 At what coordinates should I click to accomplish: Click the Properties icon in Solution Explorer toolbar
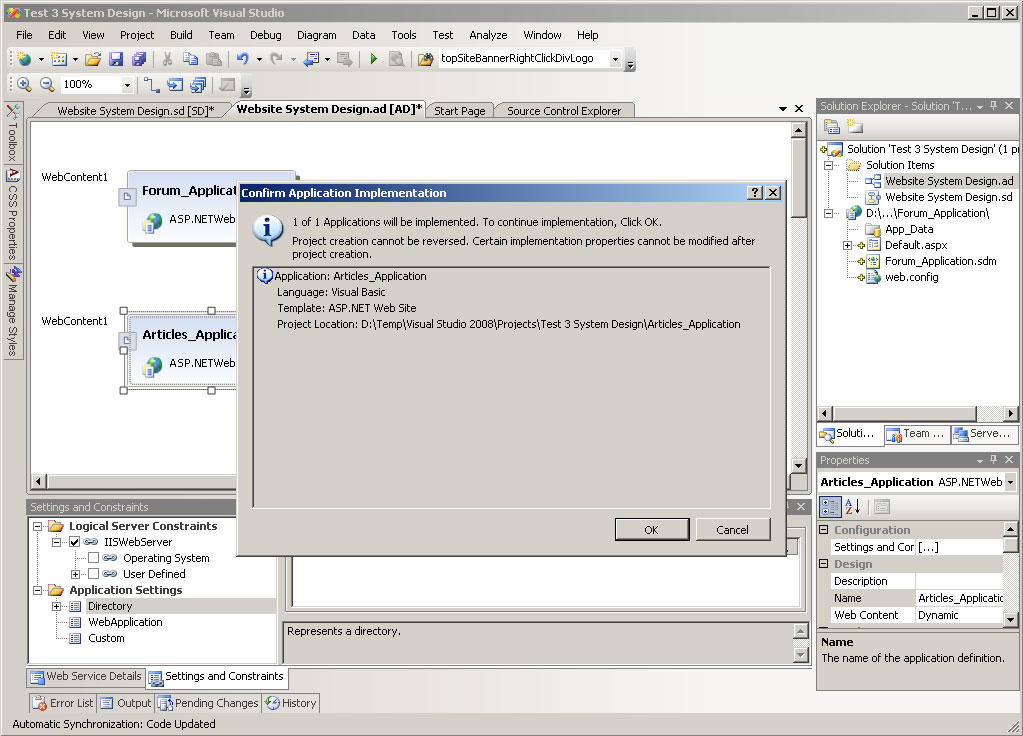point(831,126)
